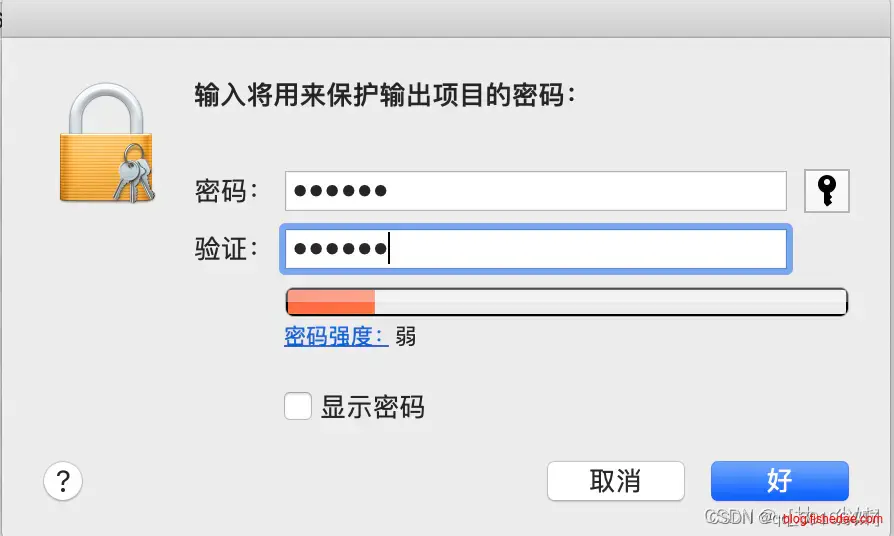Click the empty gray part of the strength bar

coord(610,302)
